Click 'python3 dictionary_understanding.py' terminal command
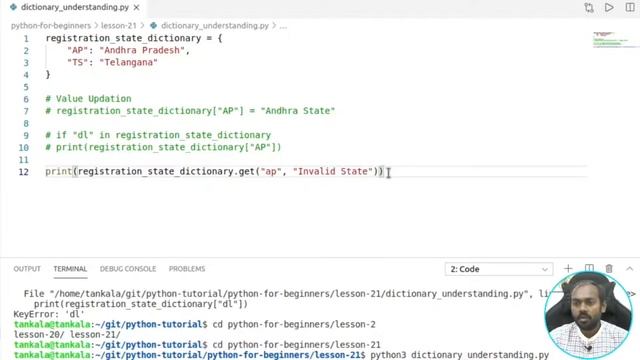The image size is (640, 360). coord(460,355)
